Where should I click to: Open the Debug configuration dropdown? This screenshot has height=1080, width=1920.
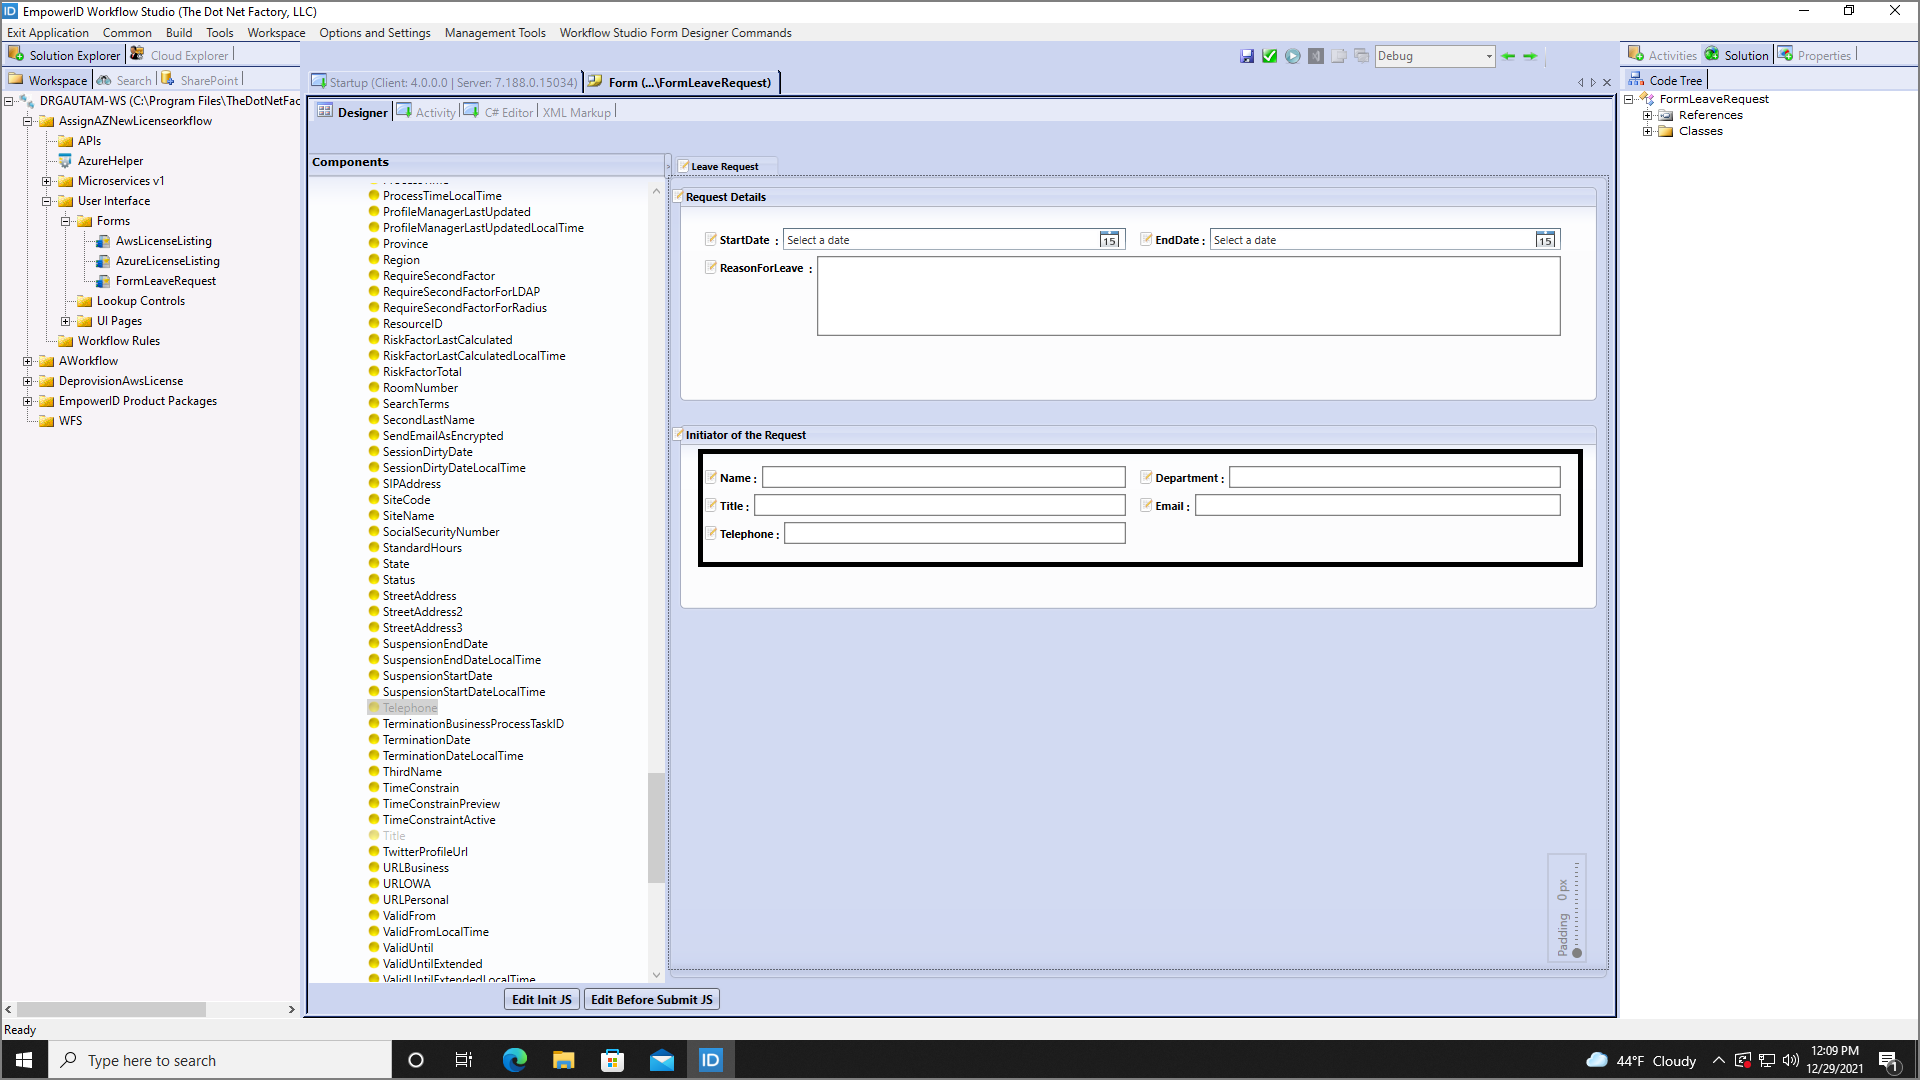[1488, 56]
